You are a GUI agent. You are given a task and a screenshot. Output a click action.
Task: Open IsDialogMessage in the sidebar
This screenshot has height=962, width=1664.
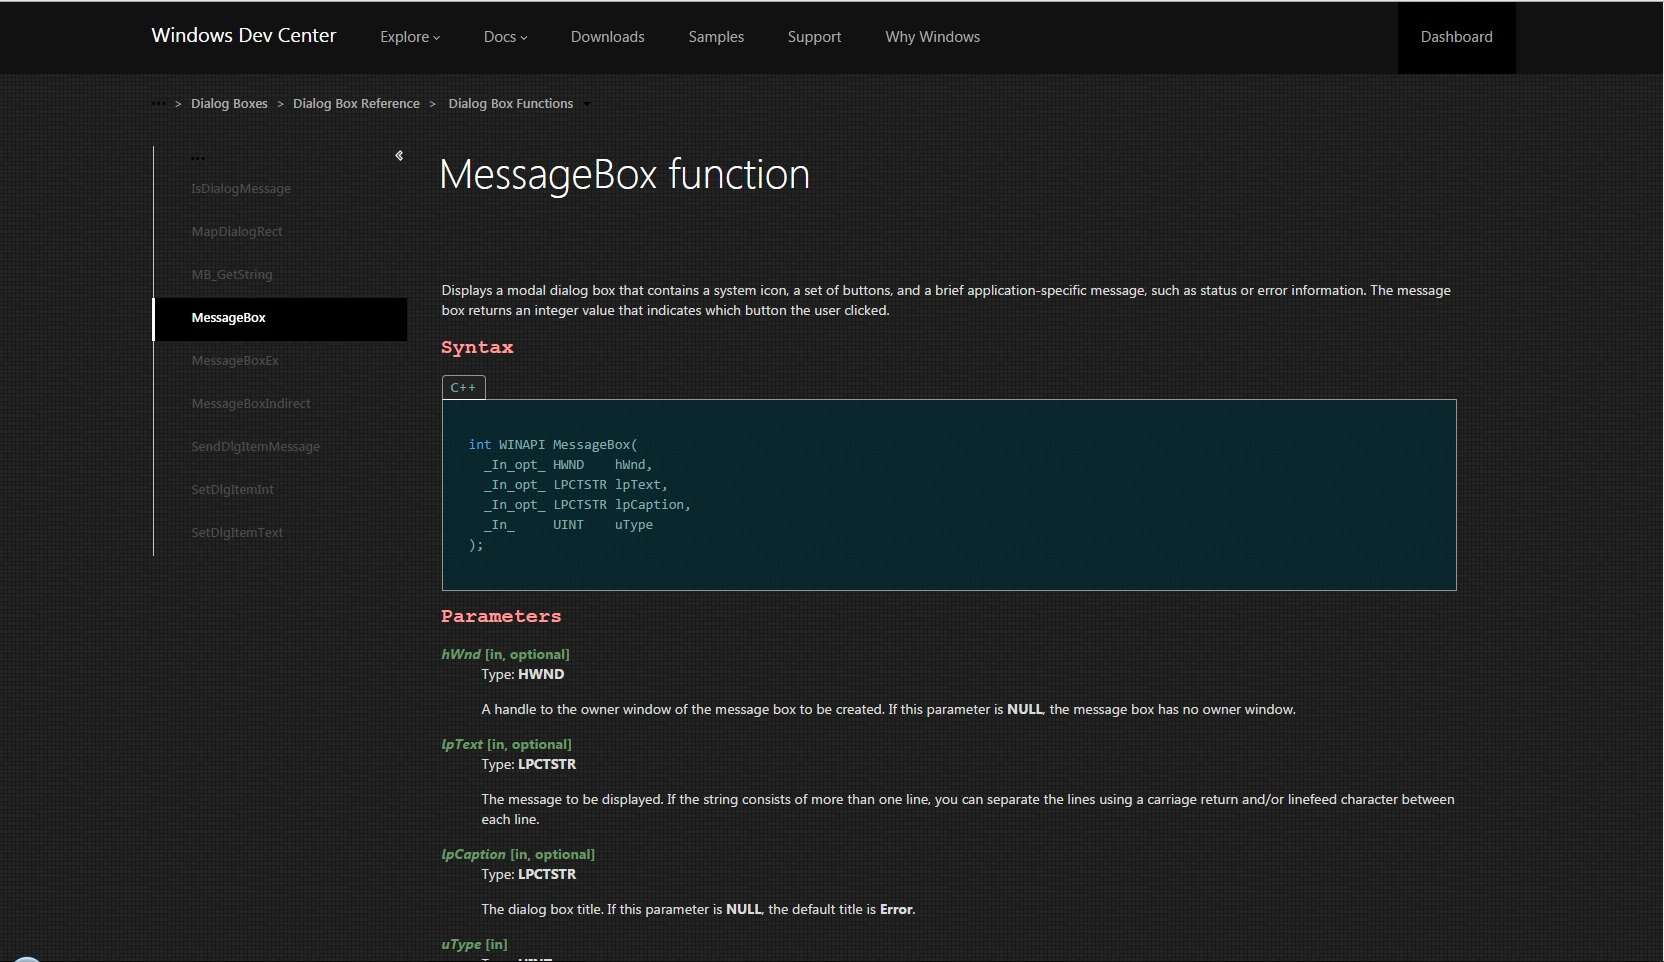[241, 189]
